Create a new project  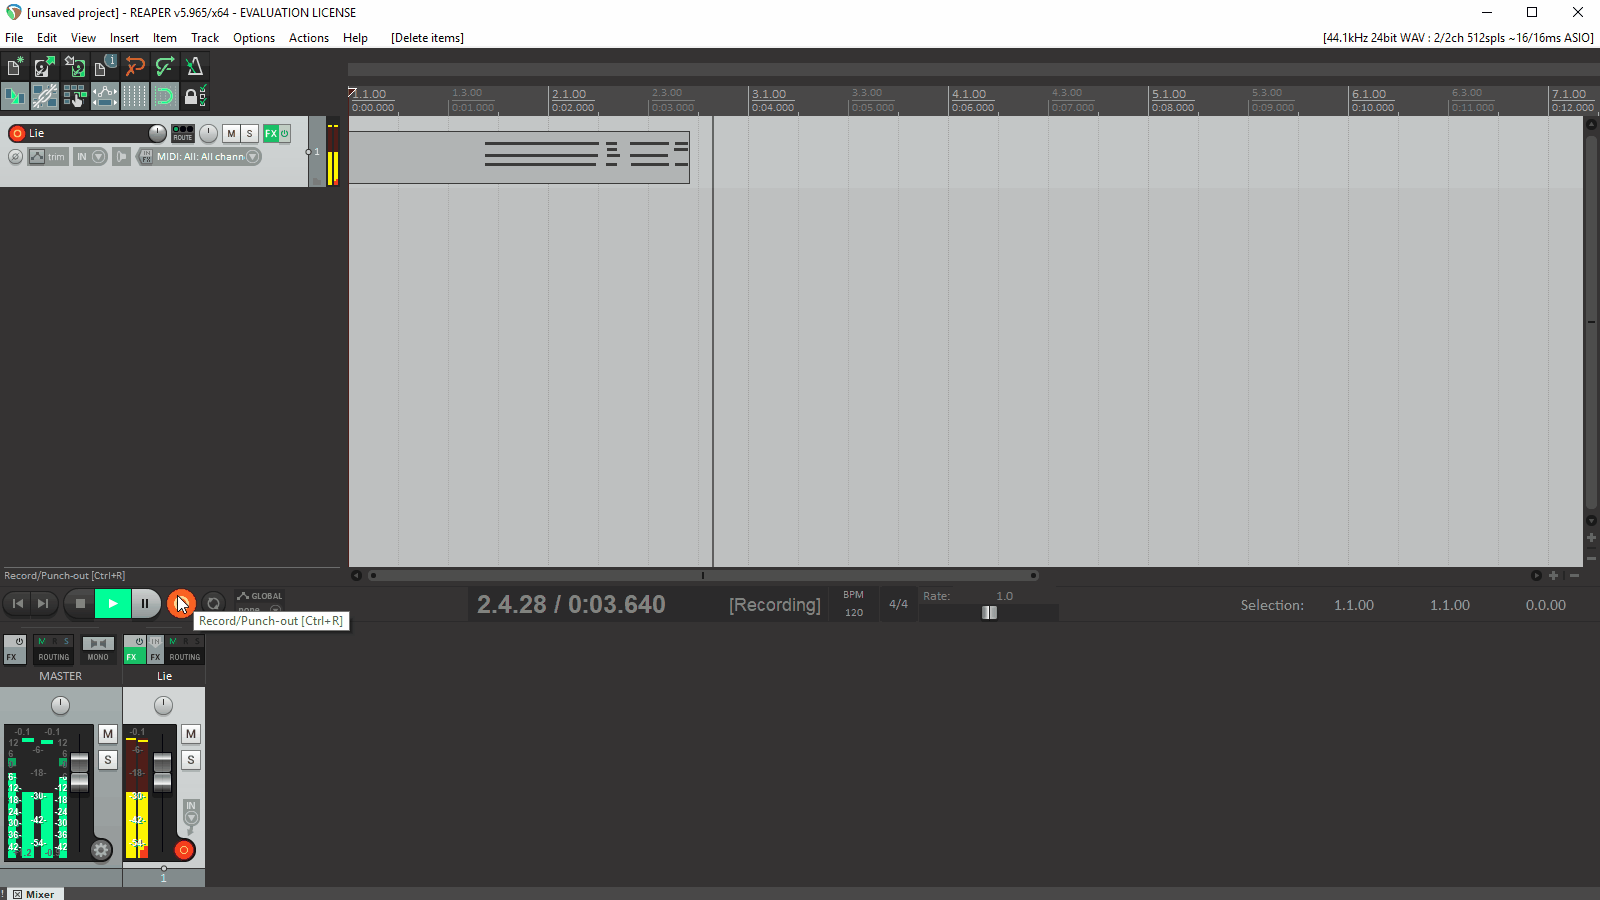[x=14, y=66]
